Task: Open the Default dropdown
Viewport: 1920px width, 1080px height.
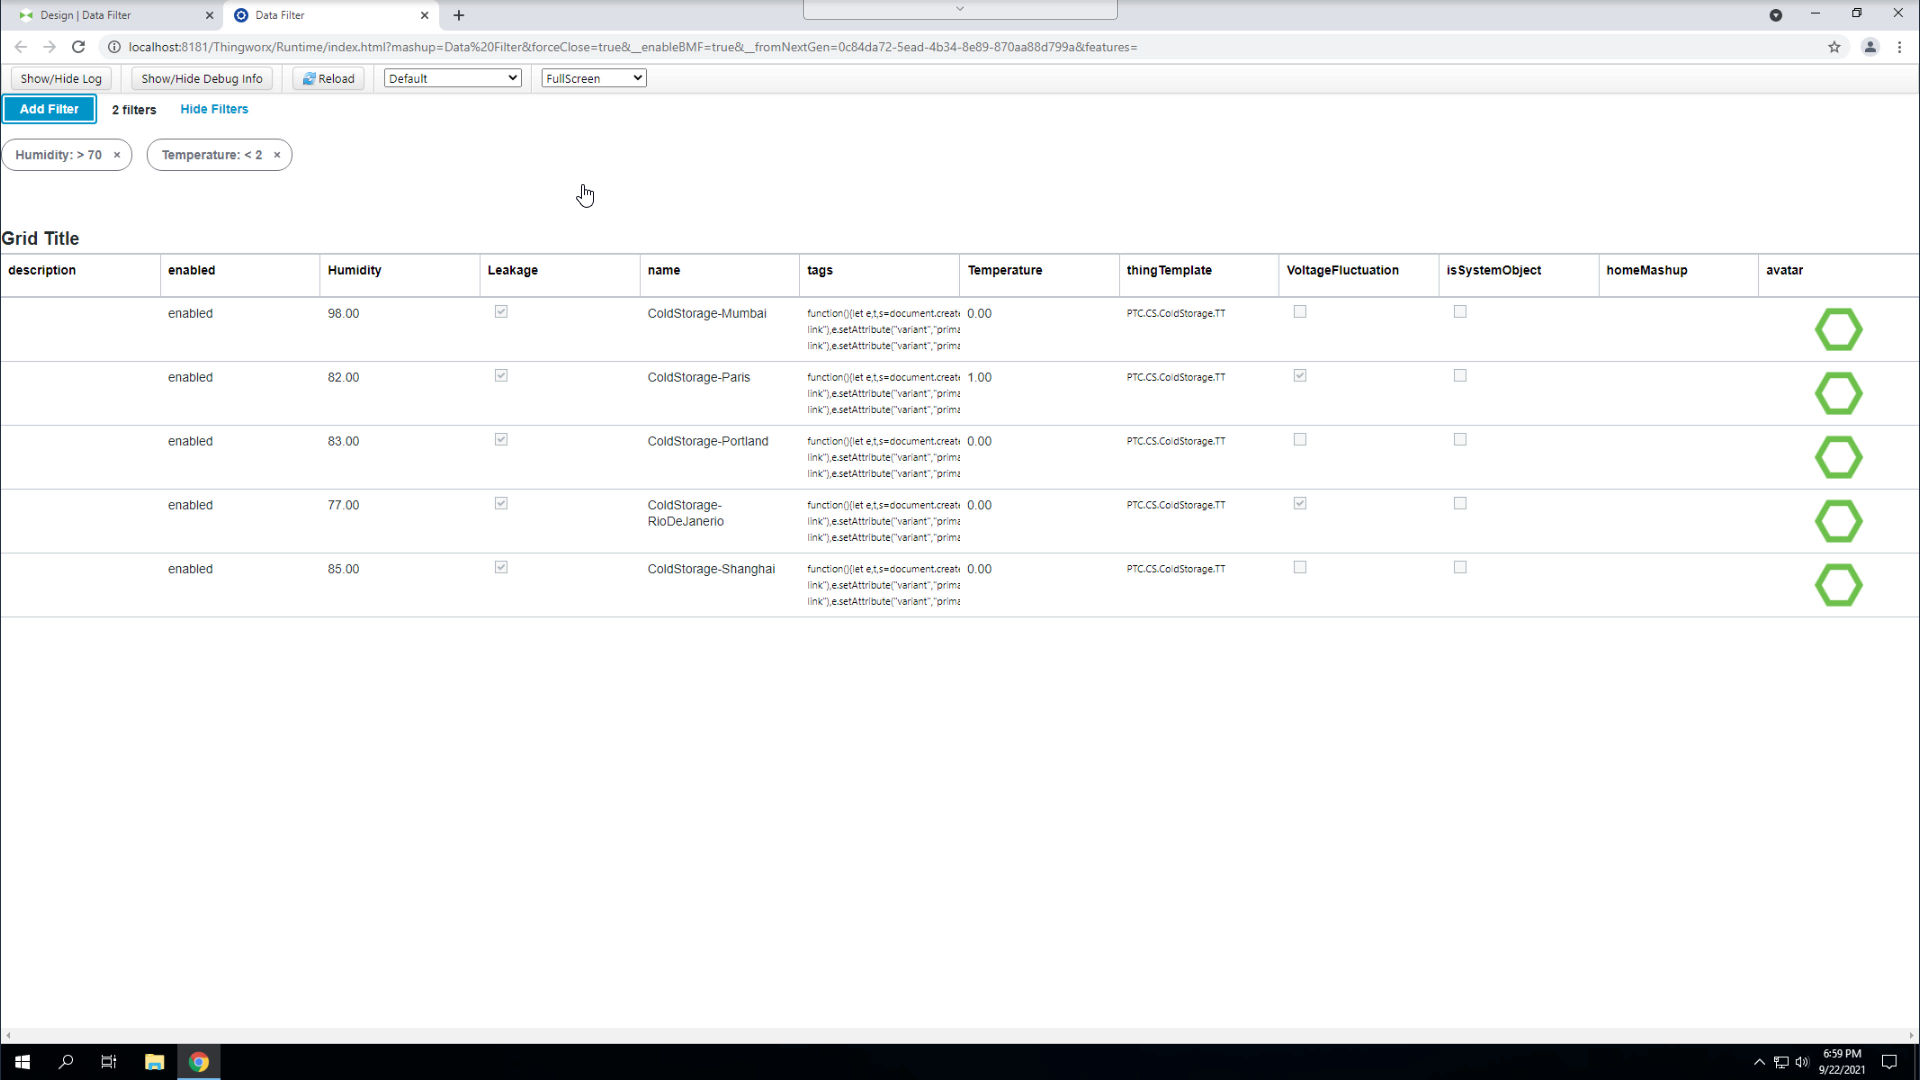Action: (453, 78)
